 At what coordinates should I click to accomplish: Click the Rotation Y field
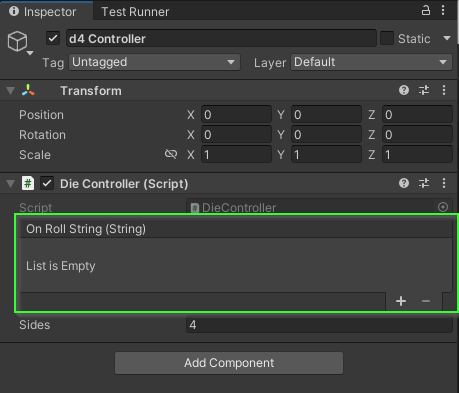point(326,135)
